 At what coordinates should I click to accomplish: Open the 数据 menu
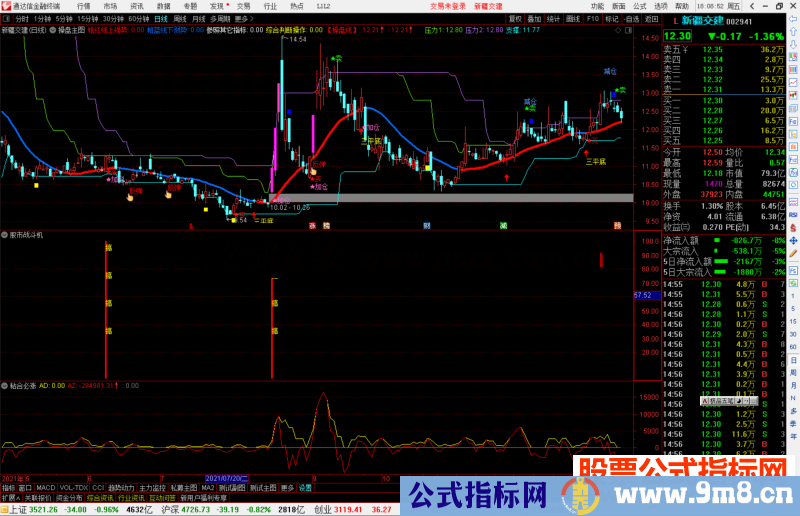163,6
